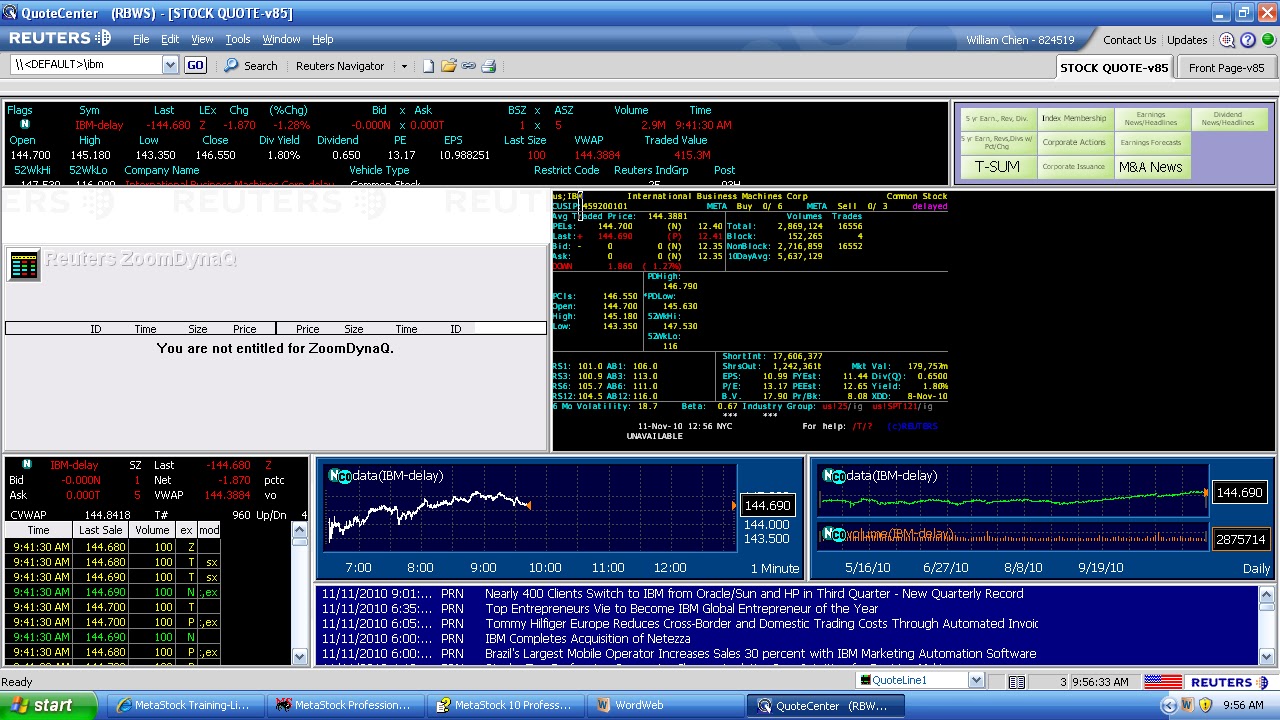Open the Top Entrepreneurs Vie headline
The image size is (1280, 720).
(x=682, y=609)
